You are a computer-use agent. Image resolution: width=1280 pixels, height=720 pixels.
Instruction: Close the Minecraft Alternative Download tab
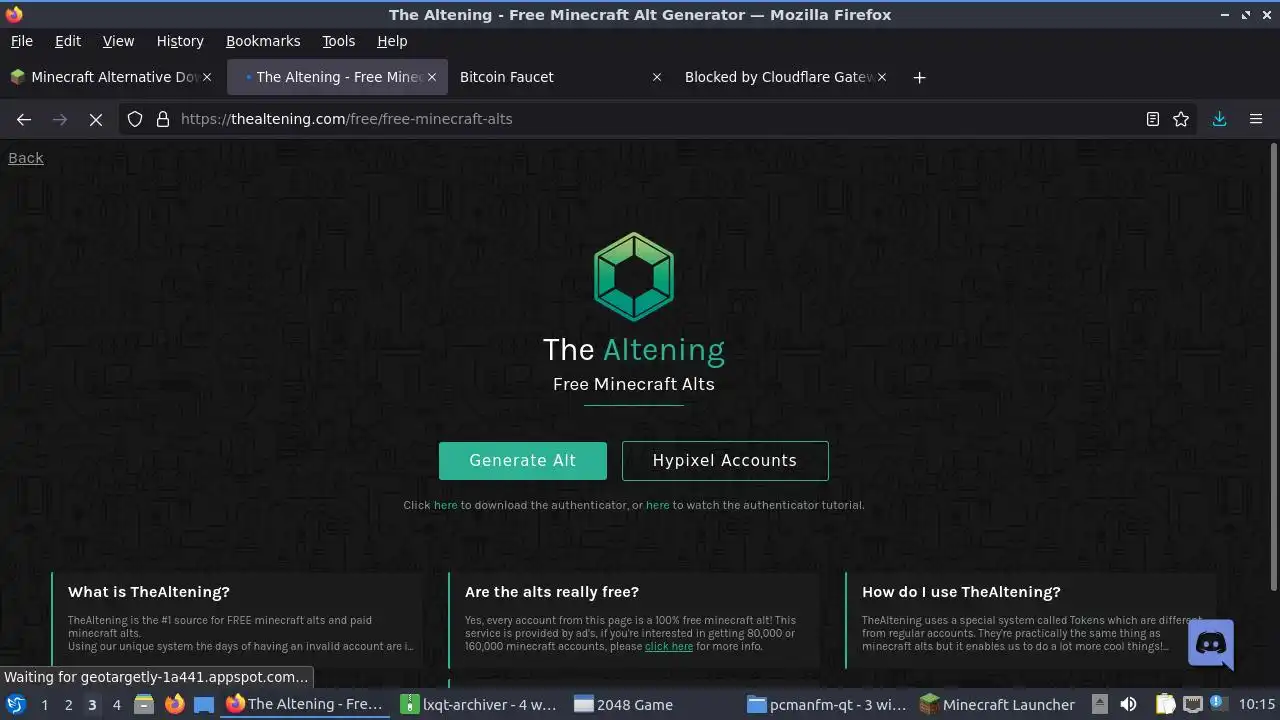click(207, 77)
